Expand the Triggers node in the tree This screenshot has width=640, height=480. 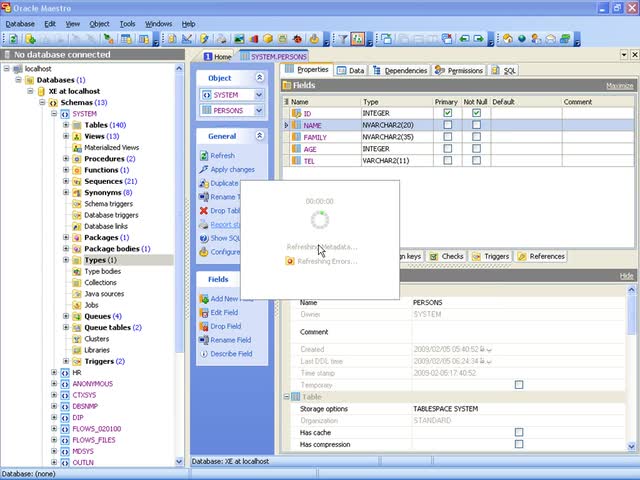[66, 361]
